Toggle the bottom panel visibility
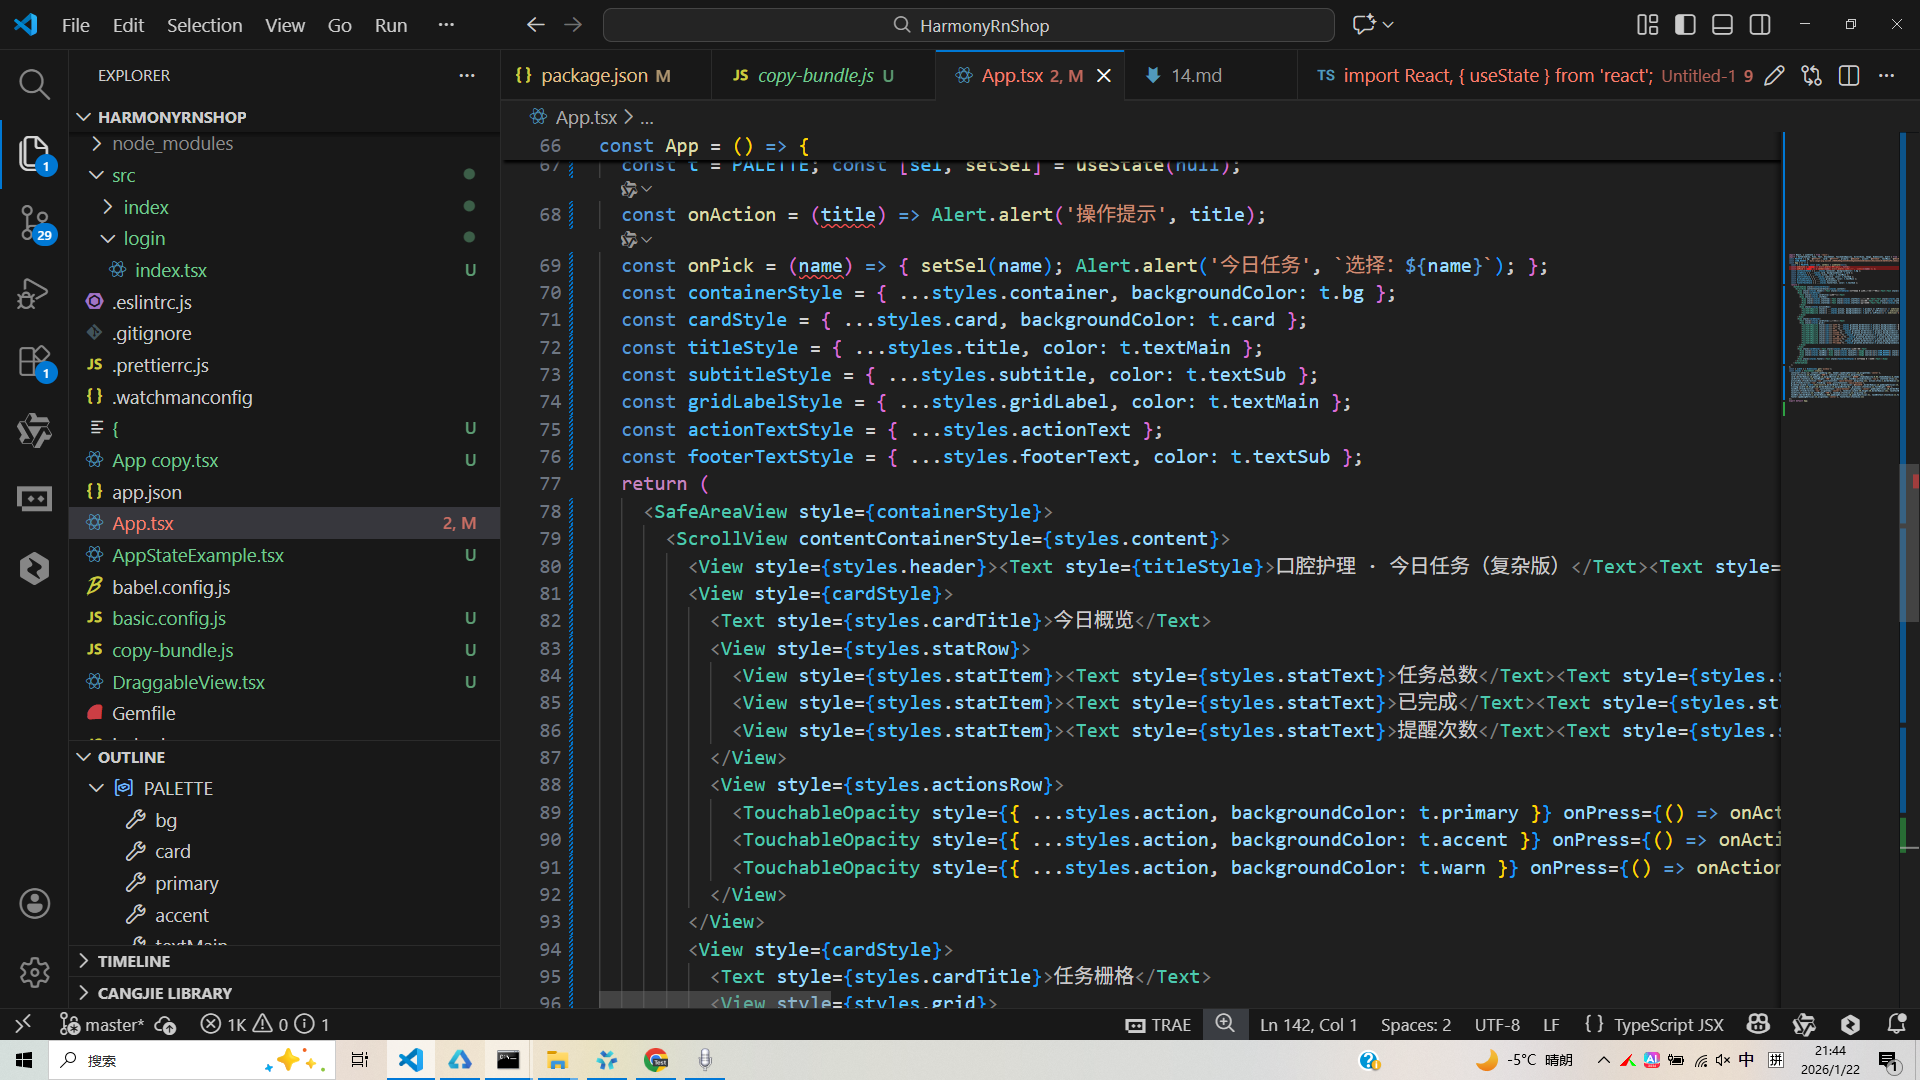1920x1080 pixels. click(x=1722, y=25)
